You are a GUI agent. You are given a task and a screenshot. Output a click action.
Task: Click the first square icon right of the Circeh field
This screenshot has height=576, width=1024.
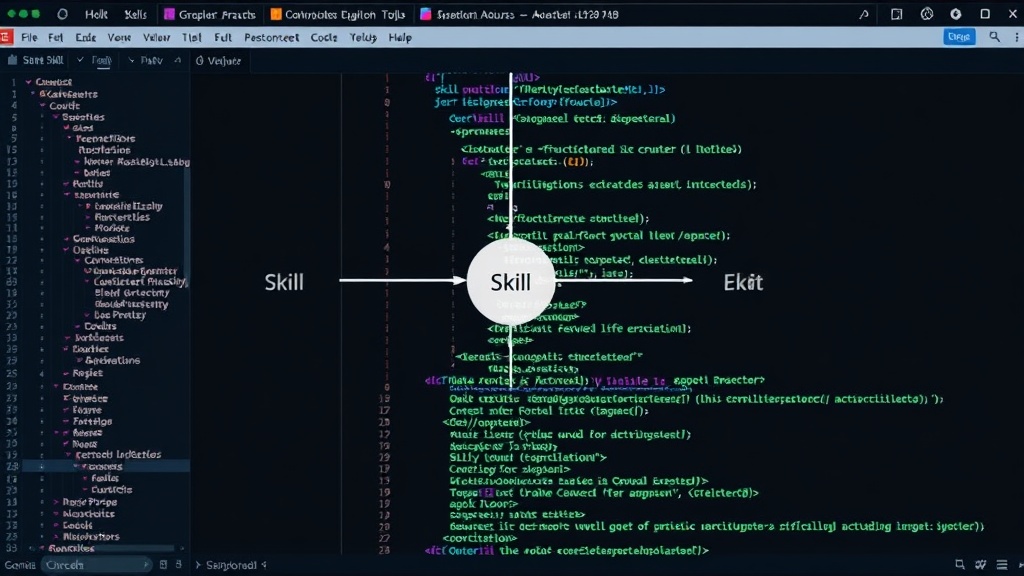point(163,564)
